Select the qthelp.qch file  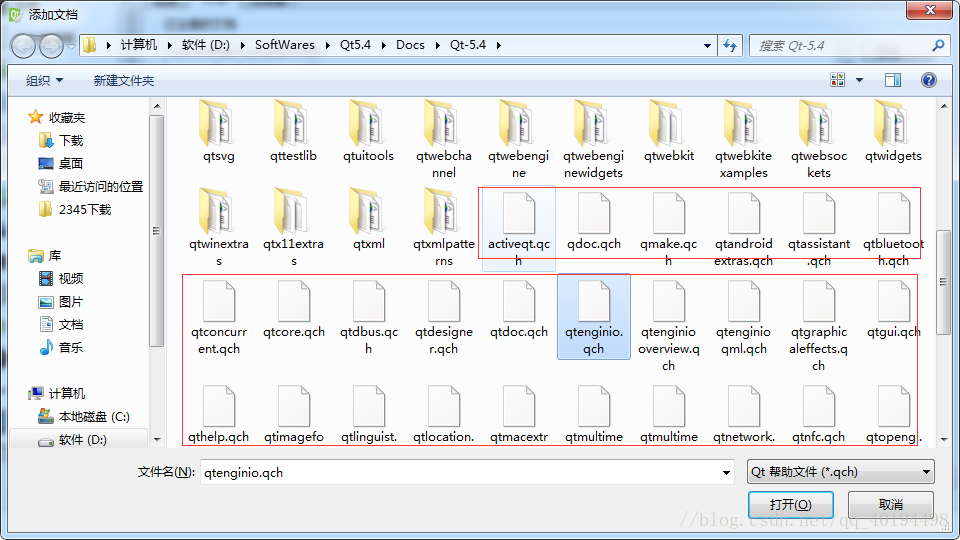tap(219, 414)
